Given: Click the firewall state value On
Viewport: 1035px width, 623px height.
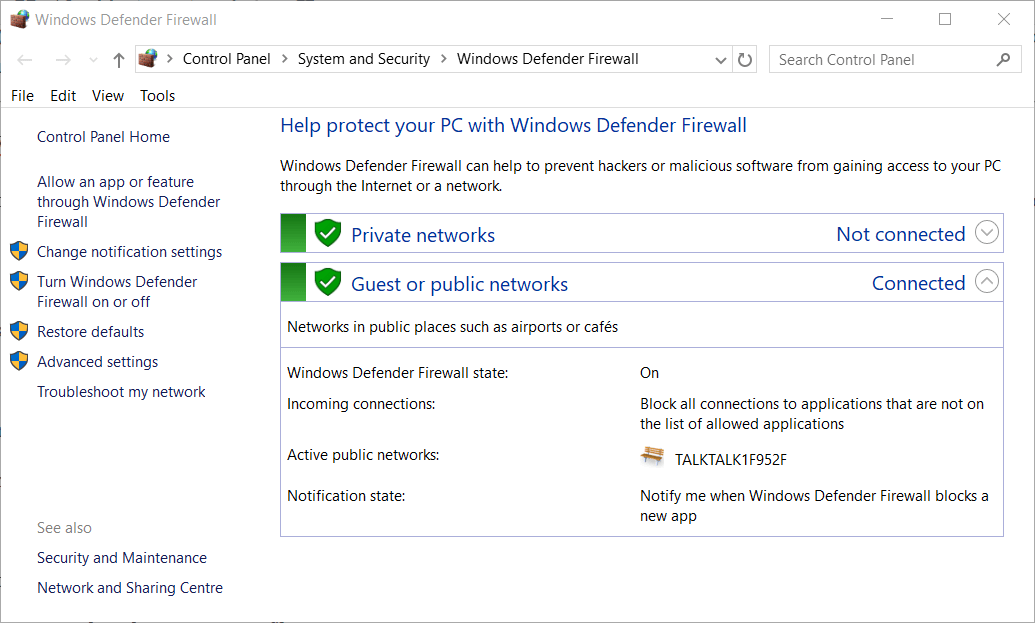Looking at the screenshot, I should [650, 373].
